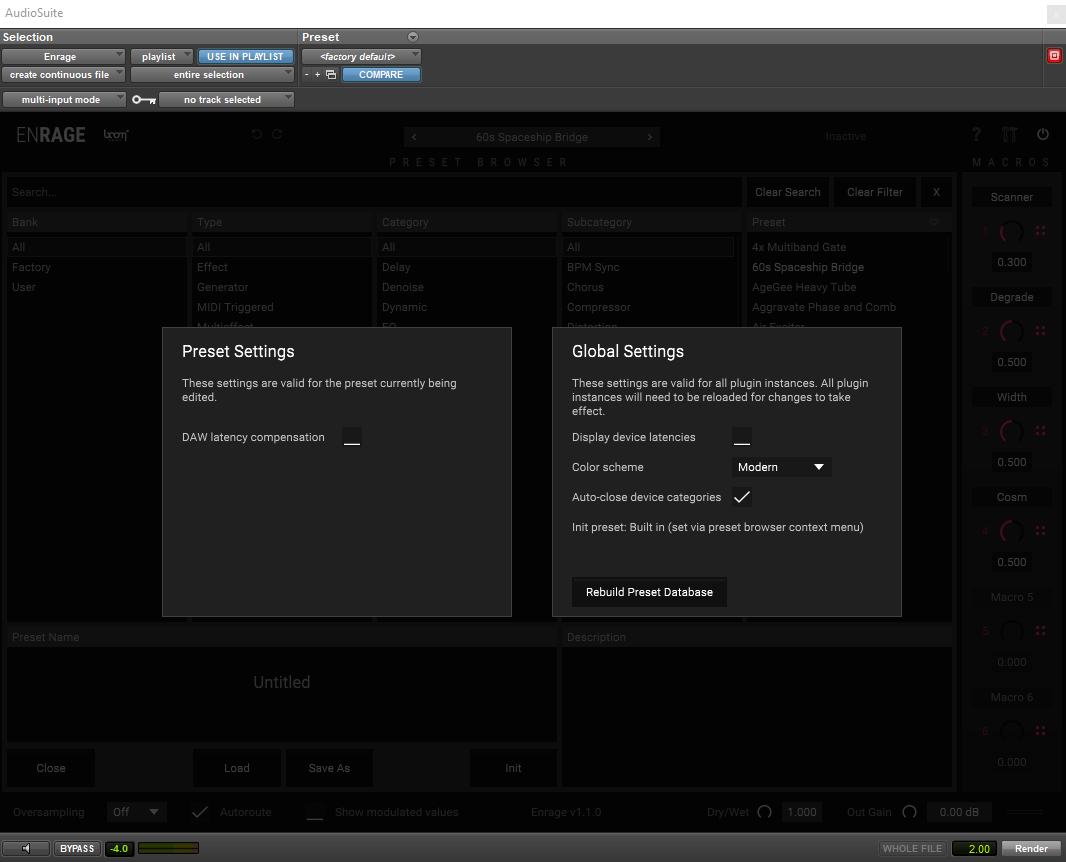
Task: Uncheck Auto-close device categories
Action: (x=741, y=497)
